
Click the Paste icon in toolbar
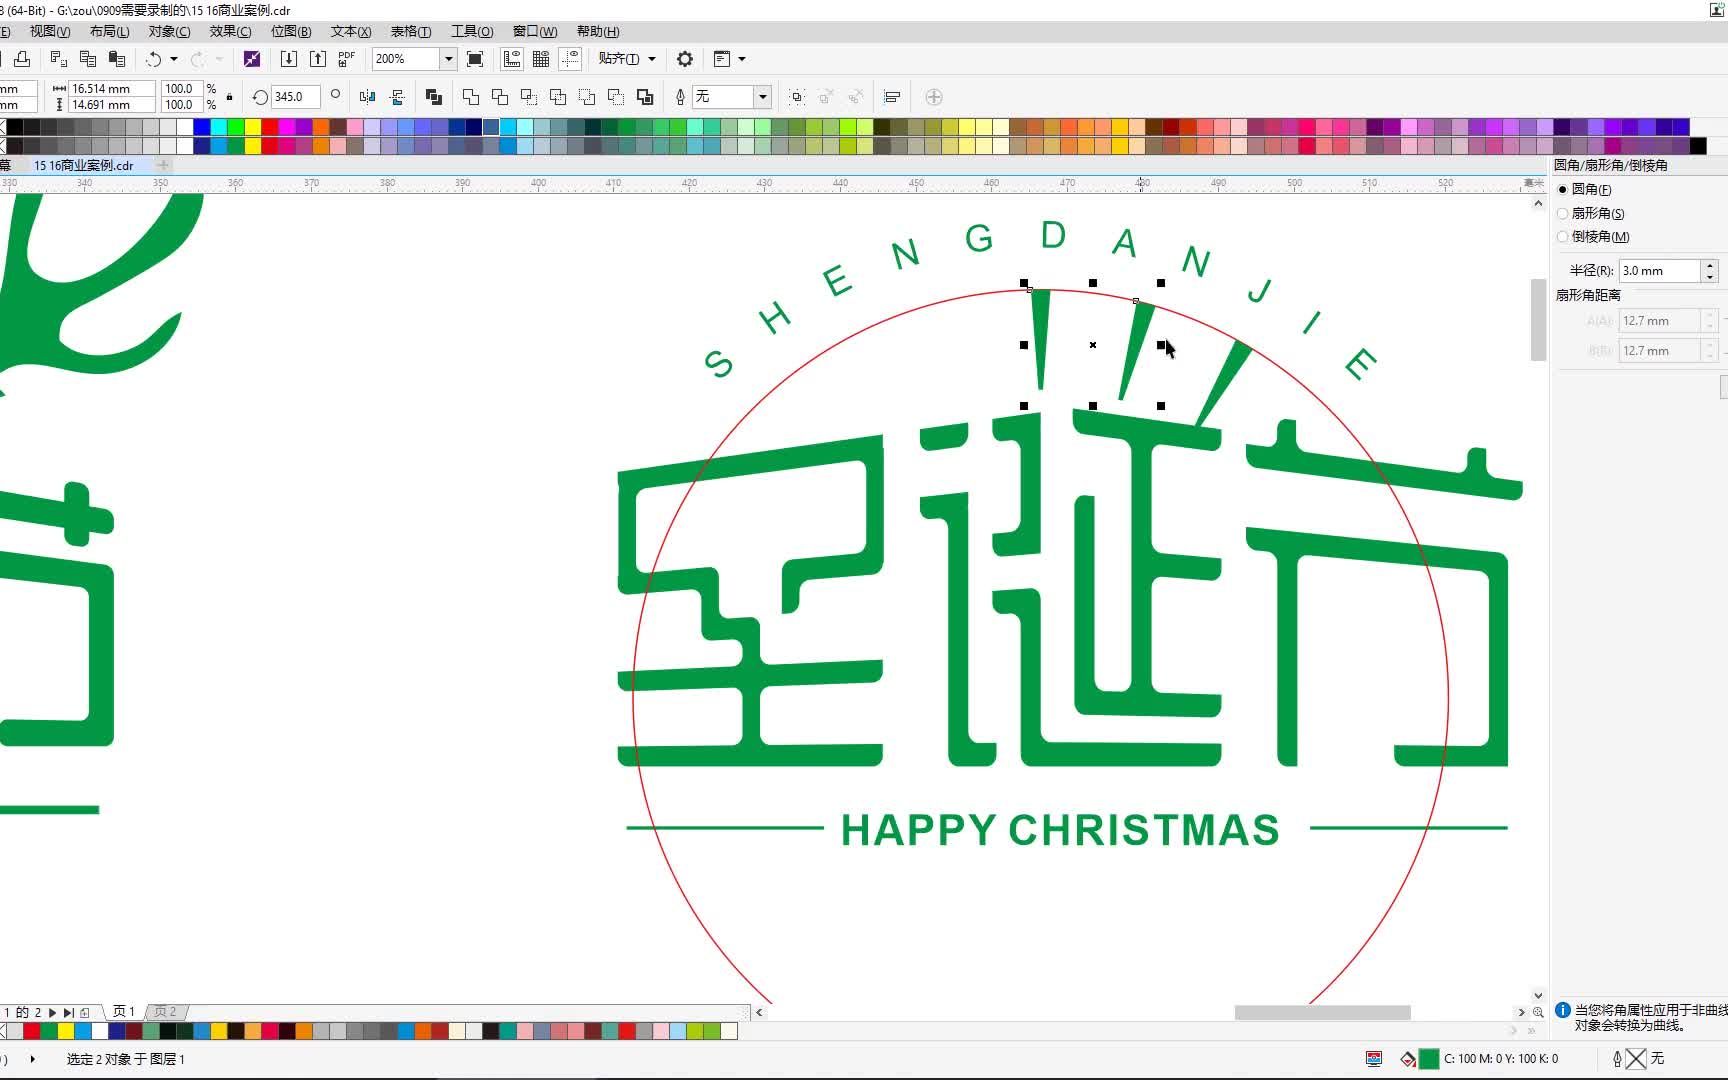pos(117,59)
